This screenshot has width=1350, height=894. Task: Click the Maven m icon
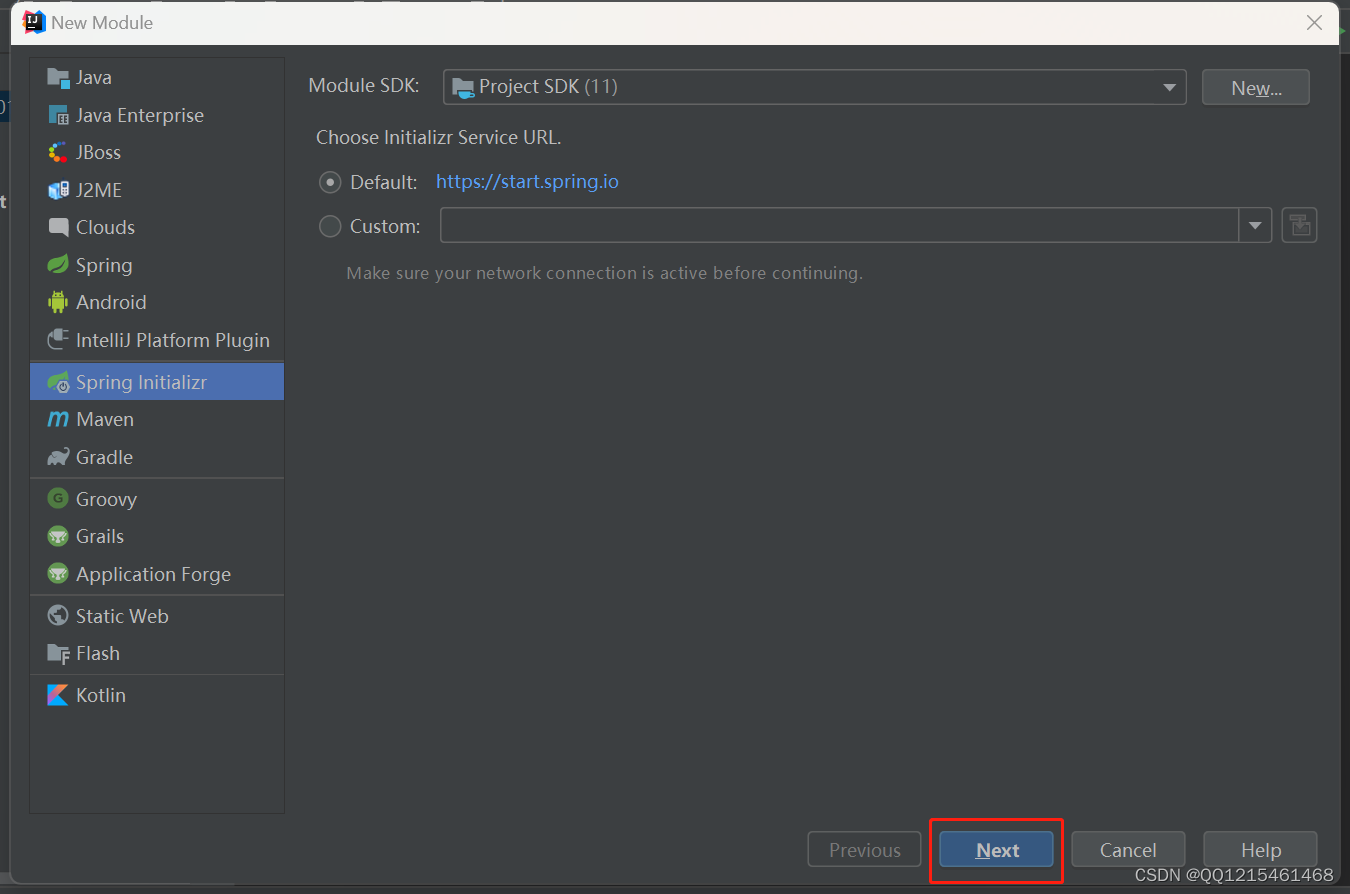pyautogui.click(x=58, y=420)
